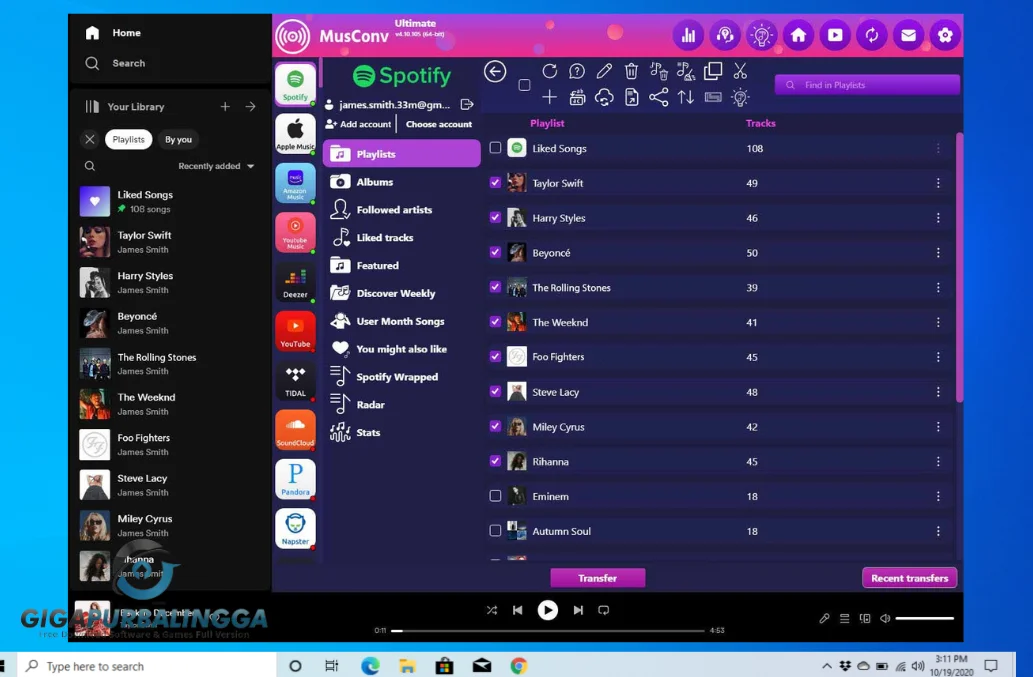The image size is (1033, 677).
Task: Select the Youtube Music service icon
Action: pos(295,232)
